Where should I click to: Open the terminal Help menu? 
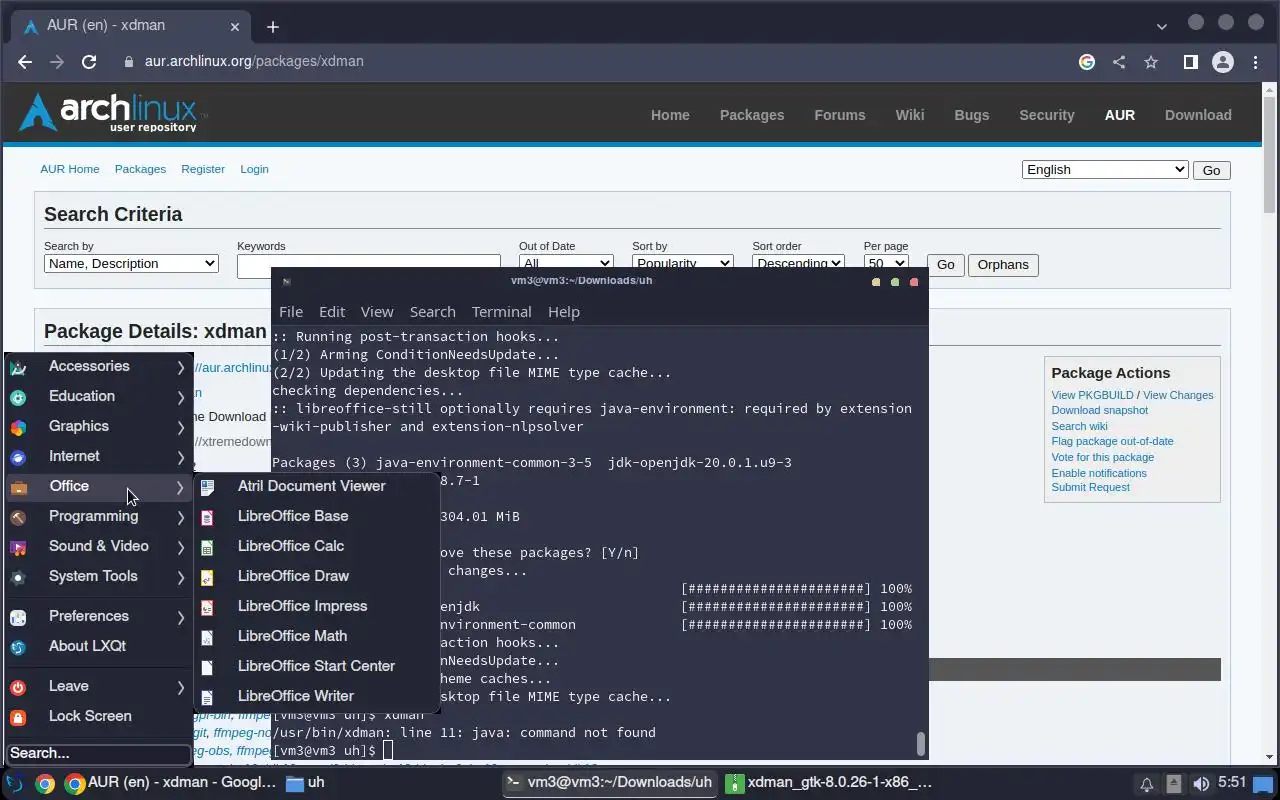pyautogui.click(x=563, y=312)
